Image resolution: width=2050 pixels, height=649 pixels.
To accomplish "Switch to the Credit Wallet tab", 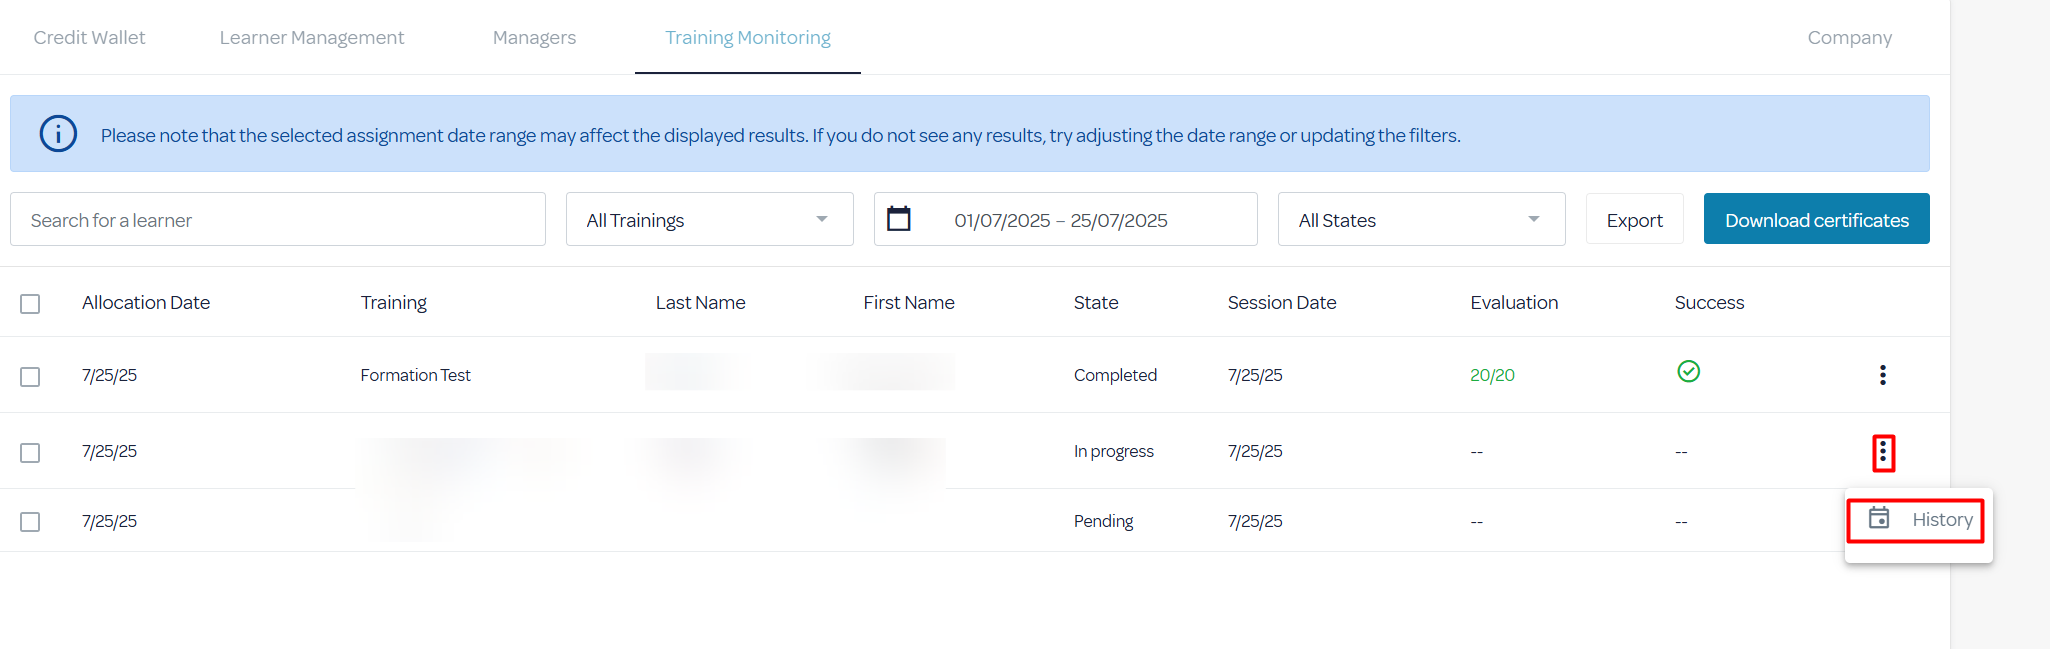I will click(x=89, y=38).
